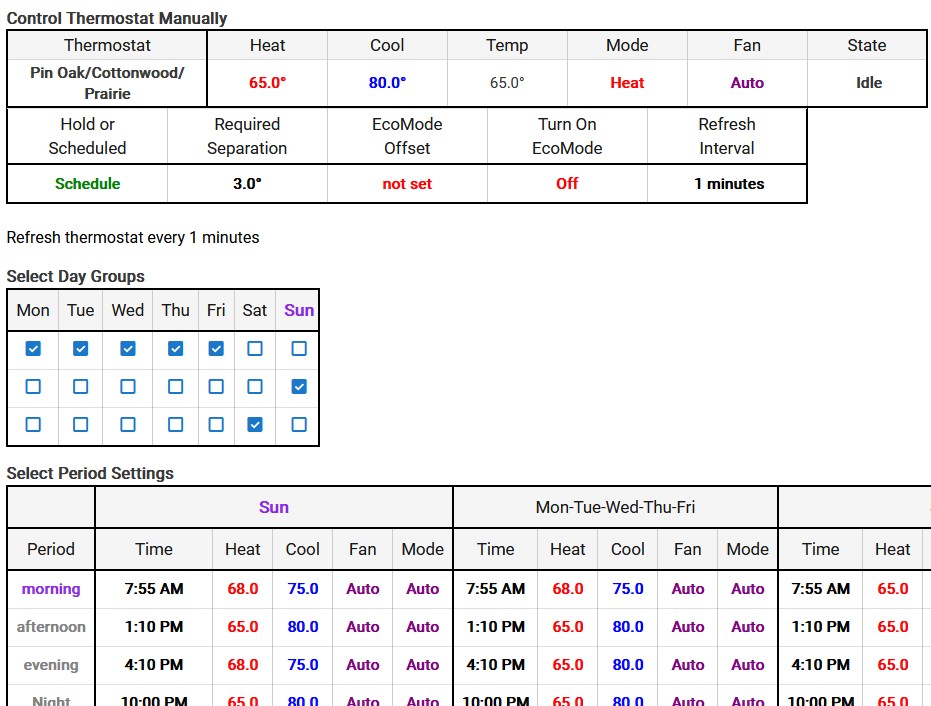The image size is (931, 706).
Task: Uncheck the checked Sat day group checkbox
Action: (255, 425)
